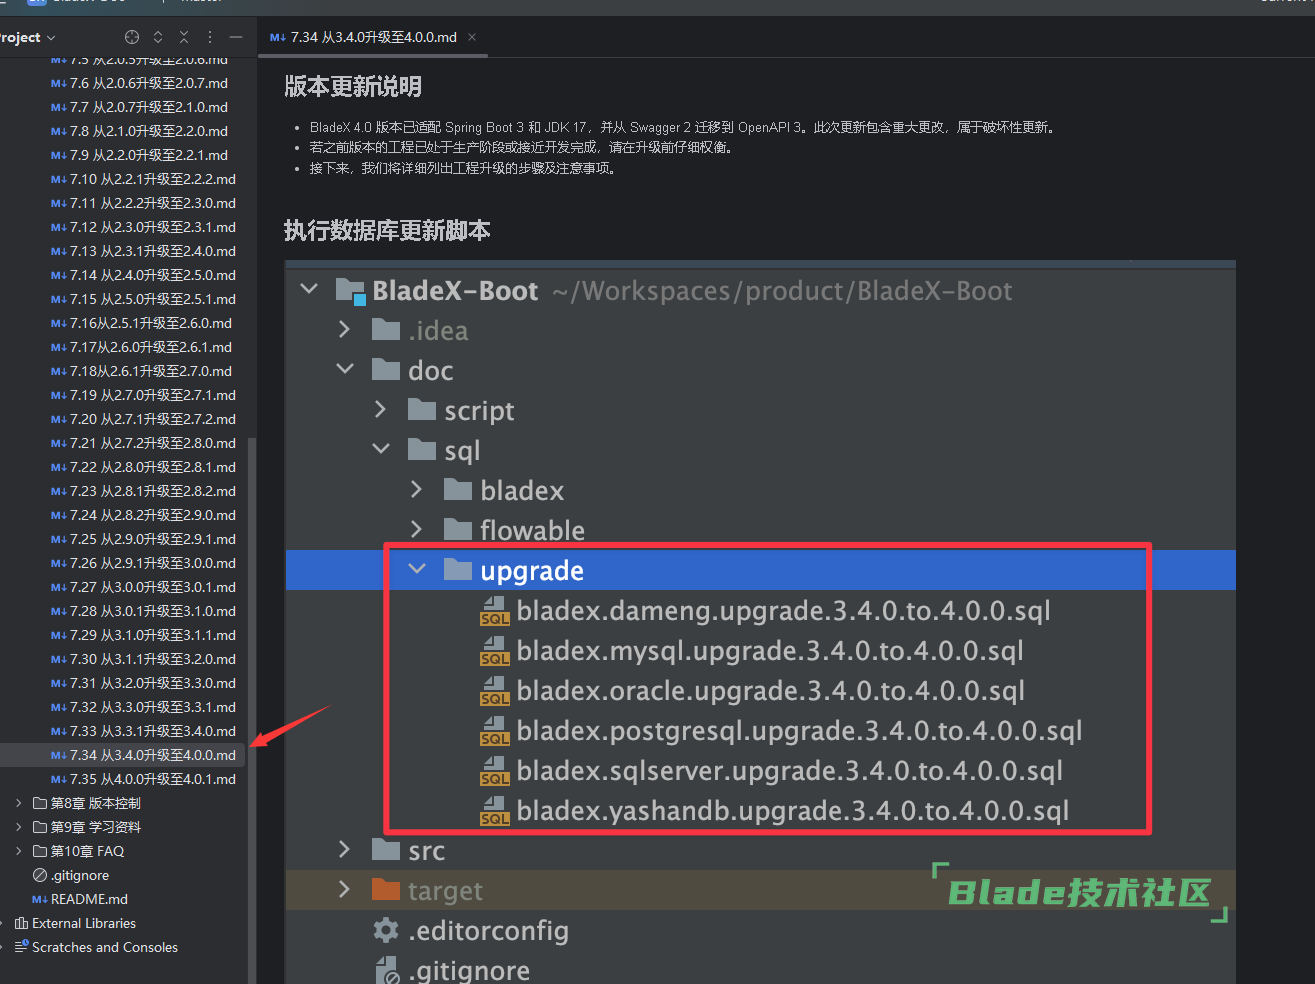Open 7.25 从2.9.0升级至2.9.1.md file

[153, 539]
